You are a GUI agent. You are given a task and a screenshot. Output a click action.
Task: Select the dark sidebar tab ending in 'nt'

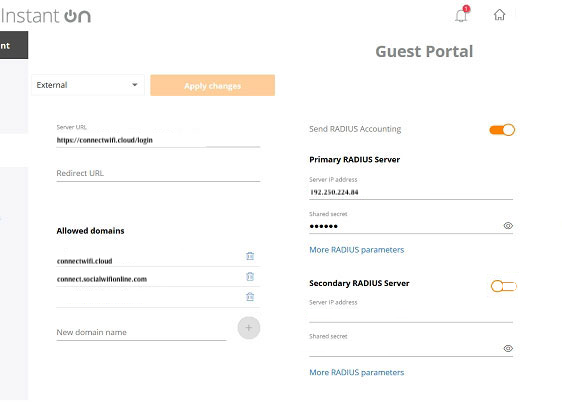click(x=14, y=45)
